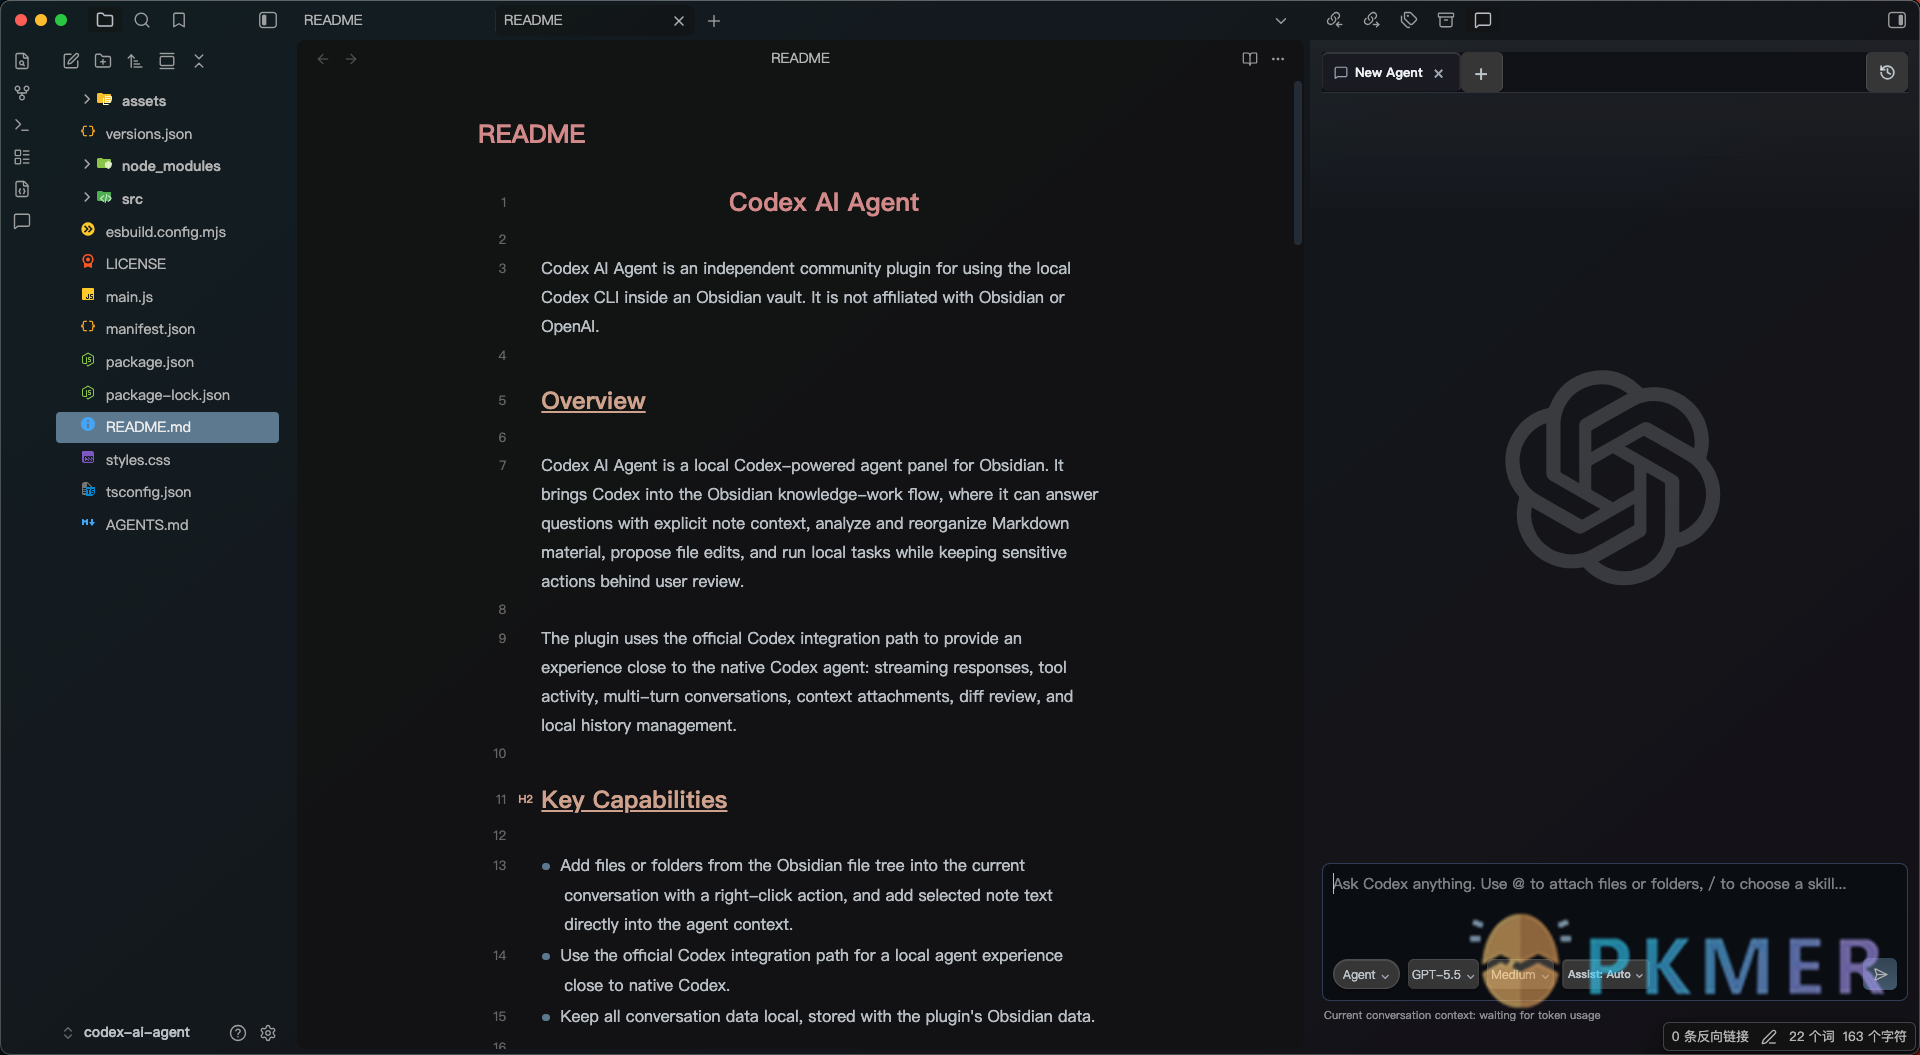Add a new editor tab
1920x1055 pixels.
(714, 21)
